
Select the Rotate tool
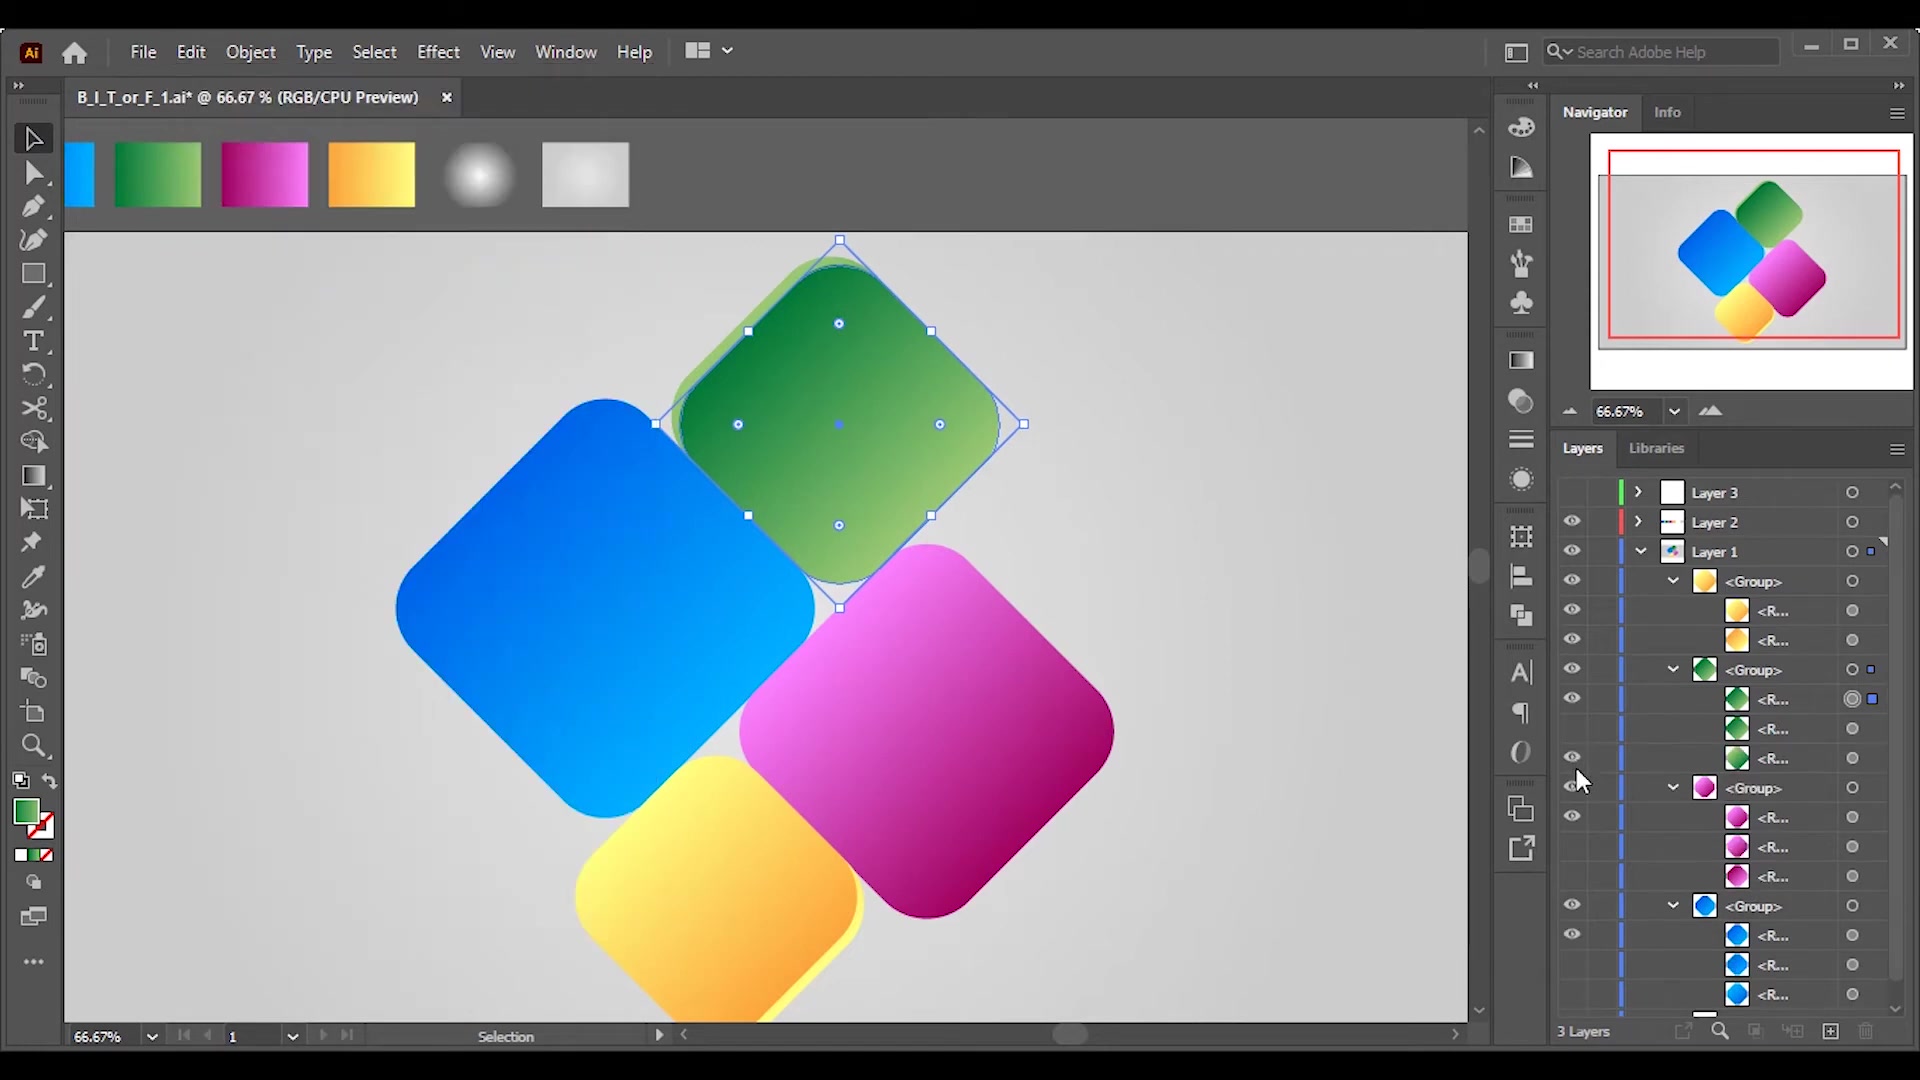[33, 375]
